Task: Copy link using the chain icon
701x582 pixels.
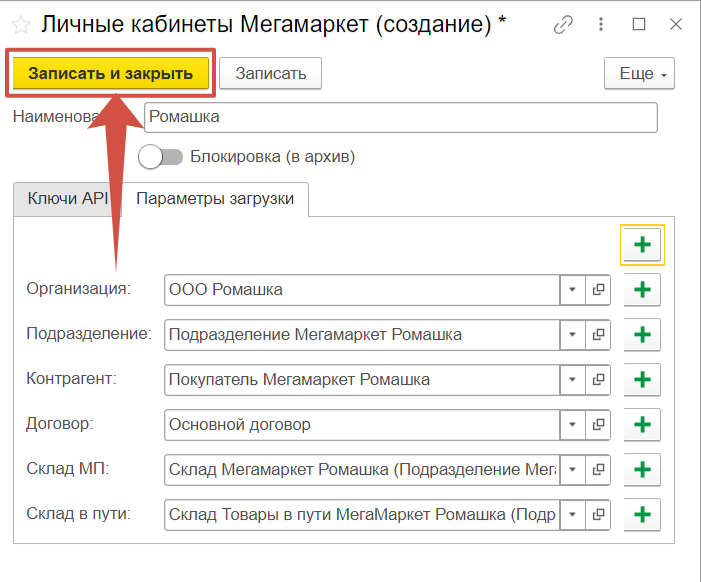Action: pos(564,24)
